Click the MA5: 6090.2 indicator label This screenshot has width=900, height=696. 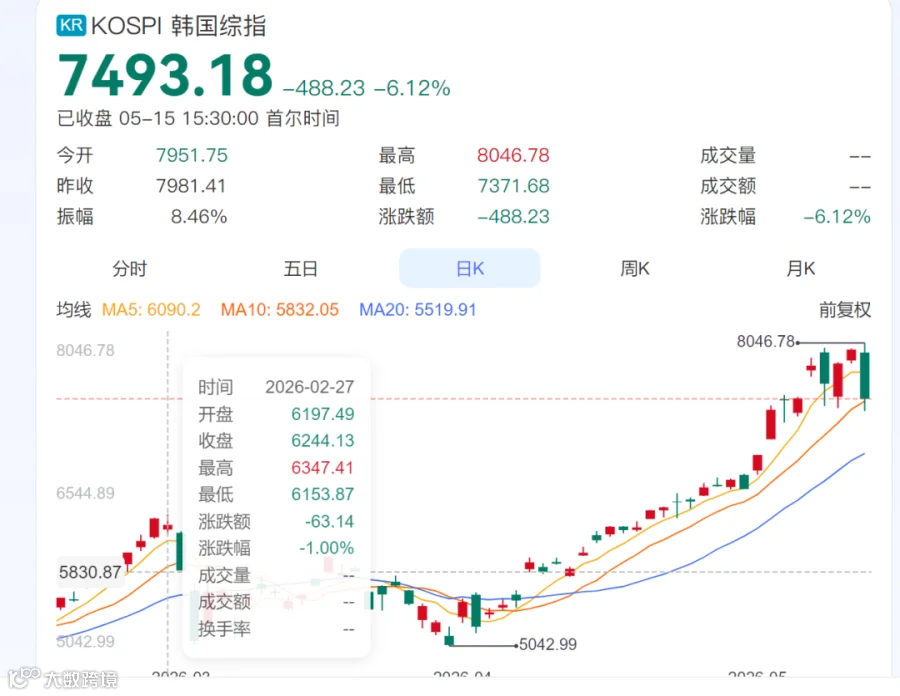151,310
